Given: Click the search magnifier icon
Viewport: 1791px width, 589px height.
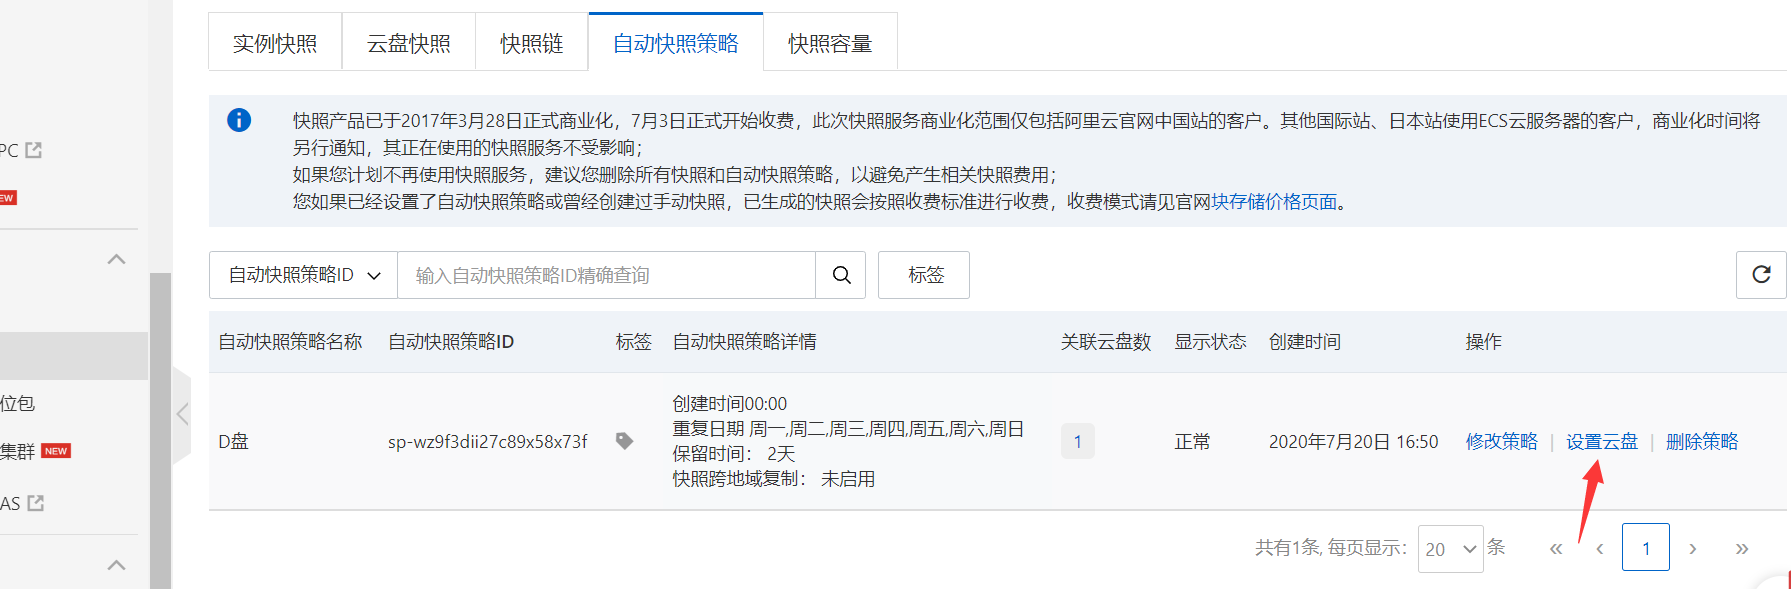Looking at the screenshot, I should (x=842, y=275).
